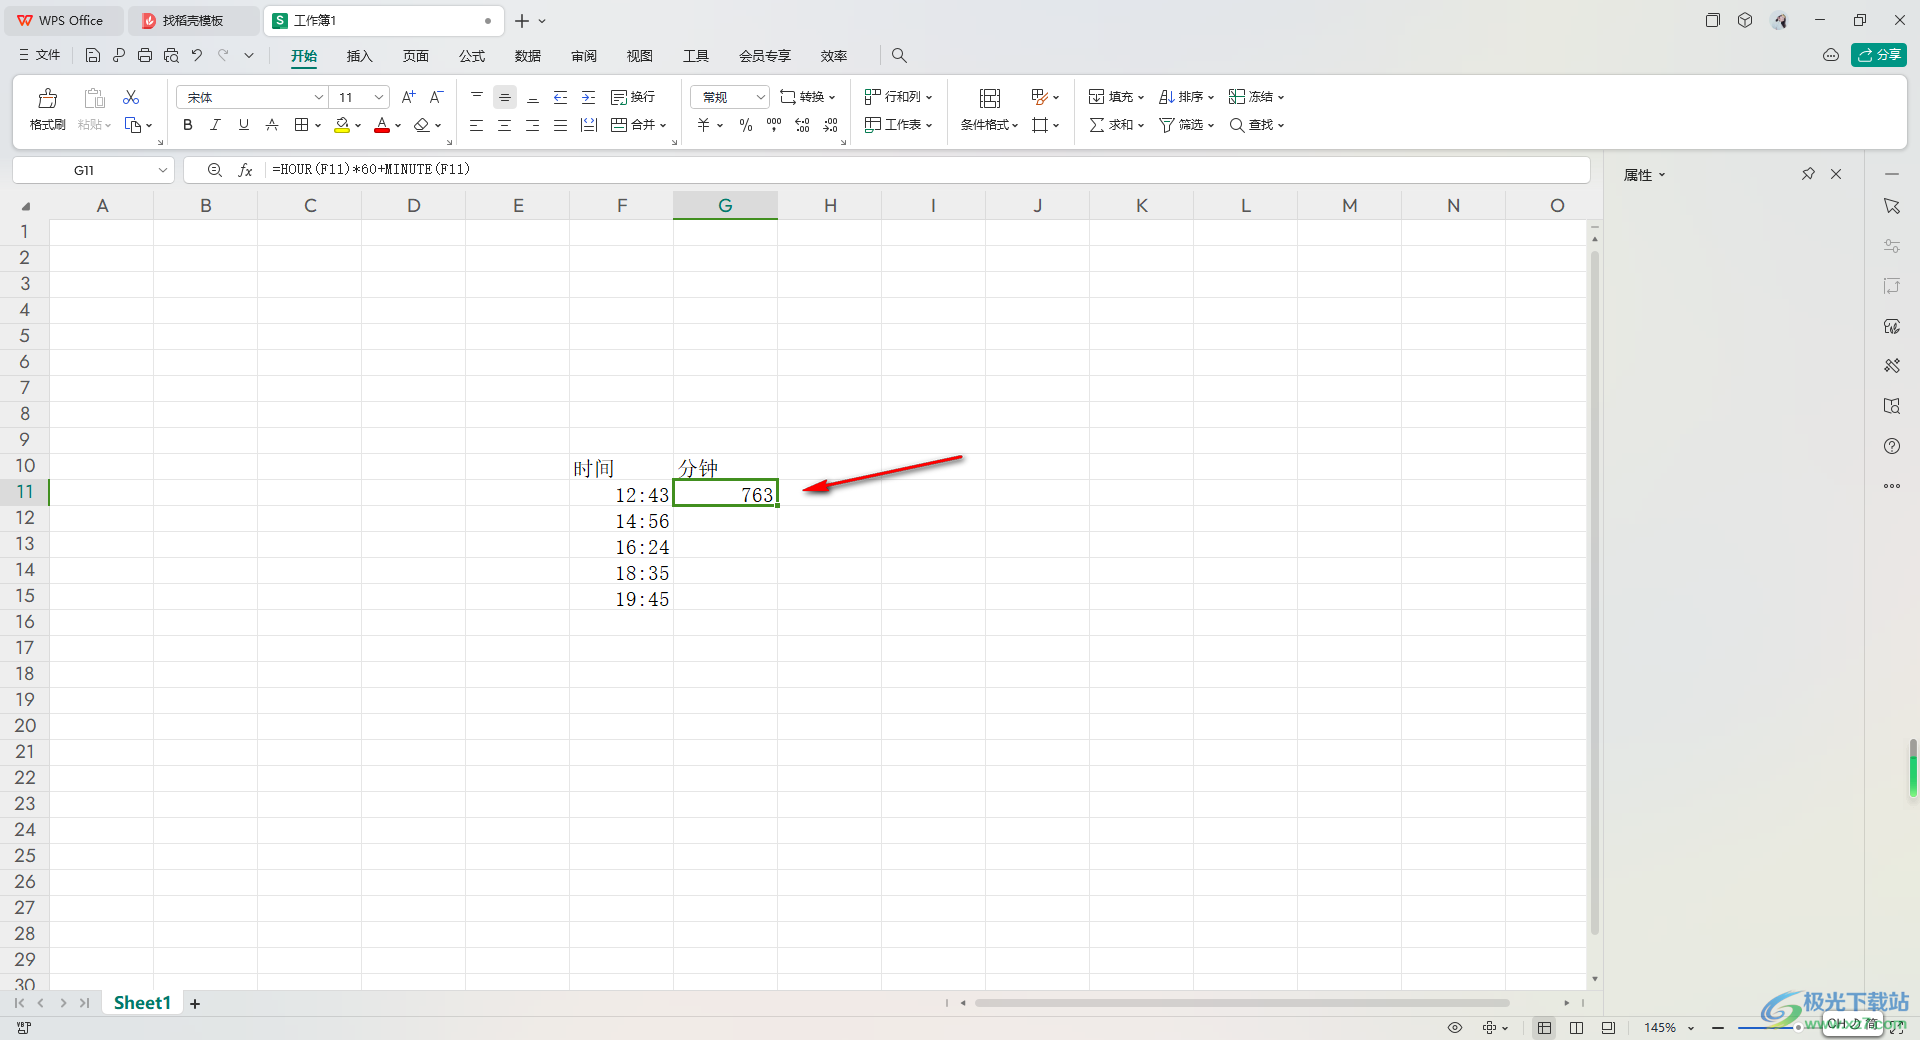This screenshot has width=1920, height=1040.
Task: Click the align right icon
Action: point(533,125)
